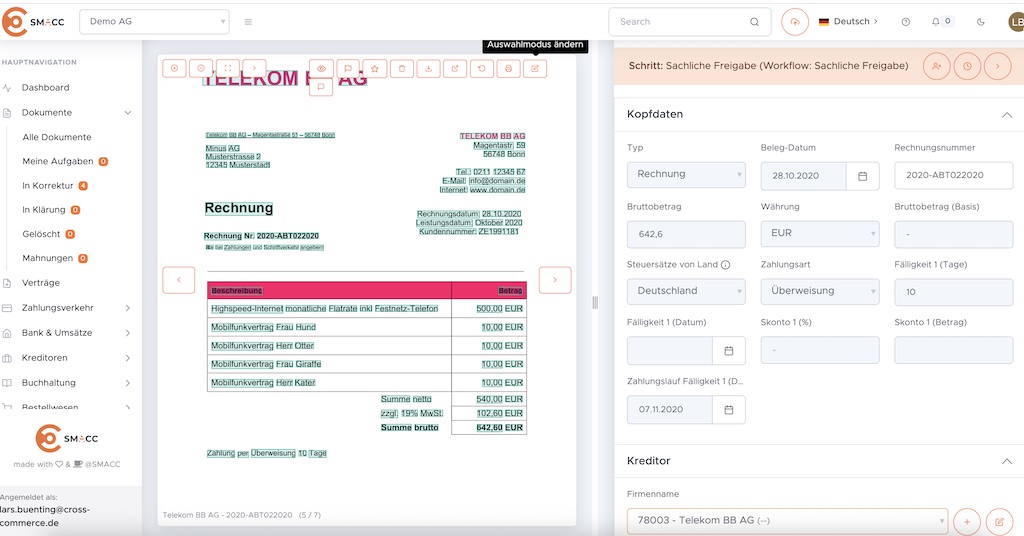Viewport: 1024px width, 536px height.
Task: Click the trash delete icon above document
Action: (402, 68)
